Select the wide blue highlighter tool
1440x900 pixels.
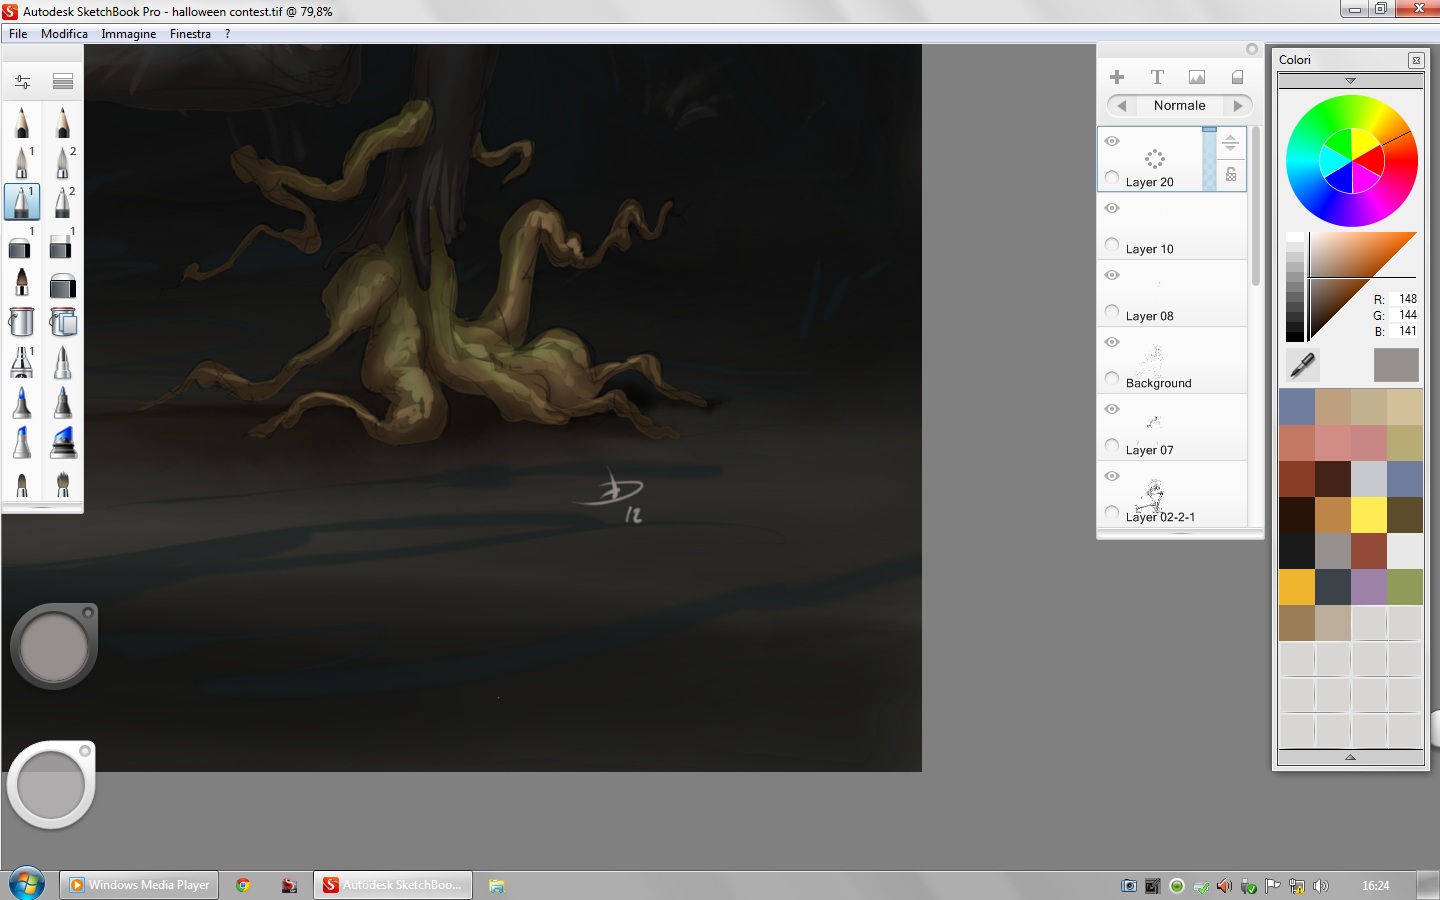[63, 442]
